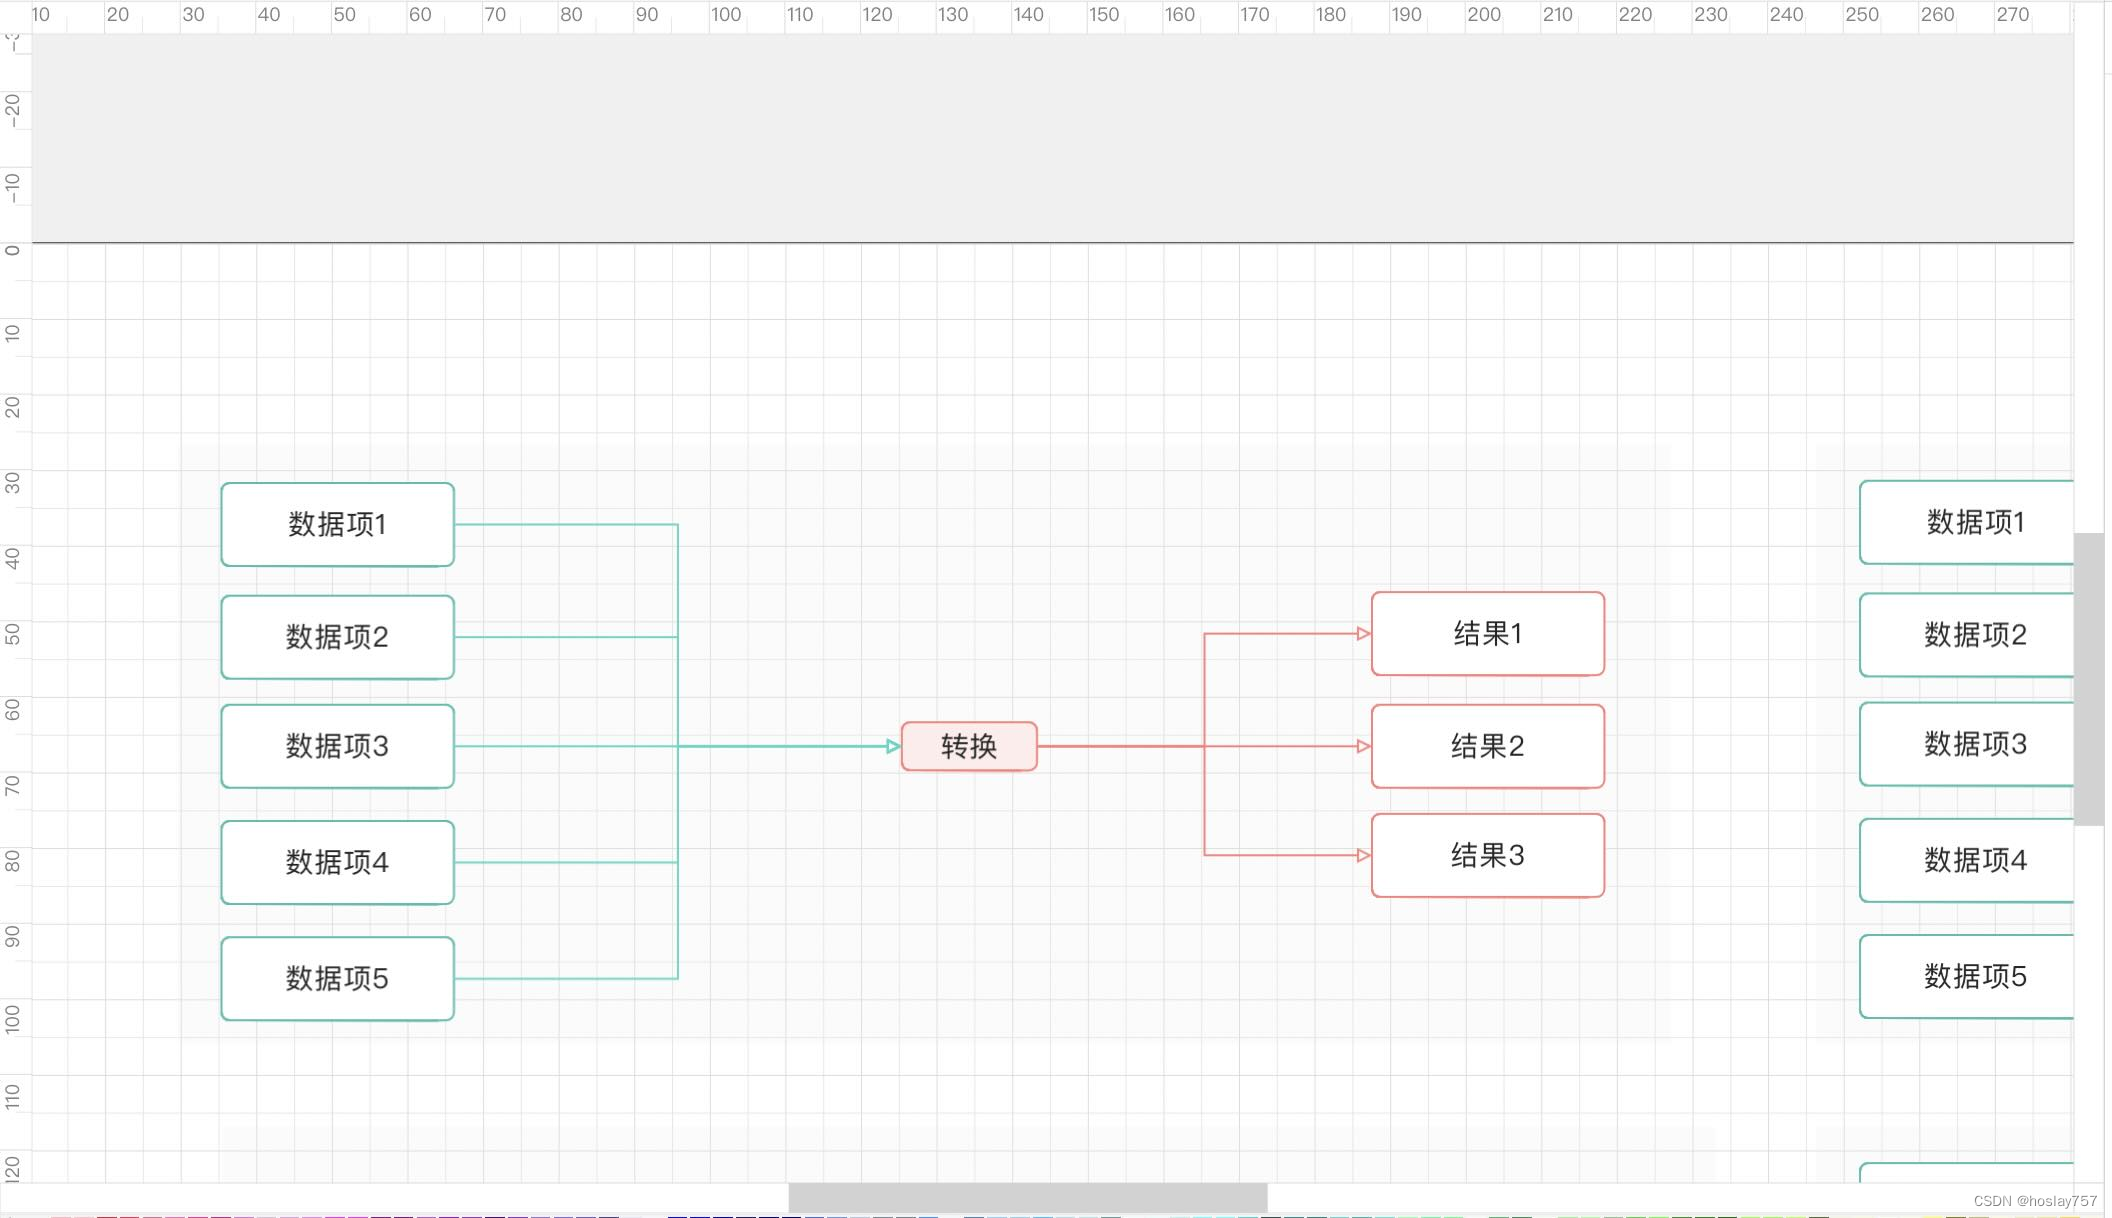Select the right-side 数据项4 node
The height and width of the screenshot is (1218, 2112).
coord(1967,860)
